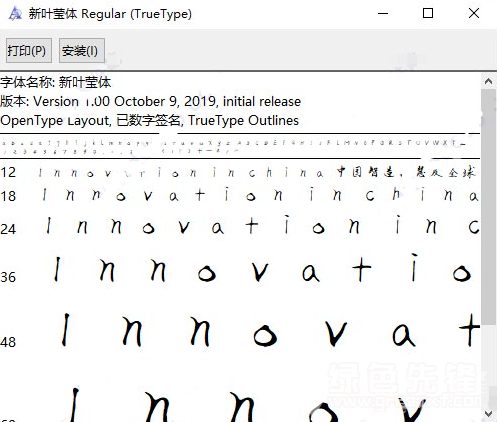Click the 18 point size label
Image resolution: width=497 pixels, height=422 pixels.
[x=8, y=196]
